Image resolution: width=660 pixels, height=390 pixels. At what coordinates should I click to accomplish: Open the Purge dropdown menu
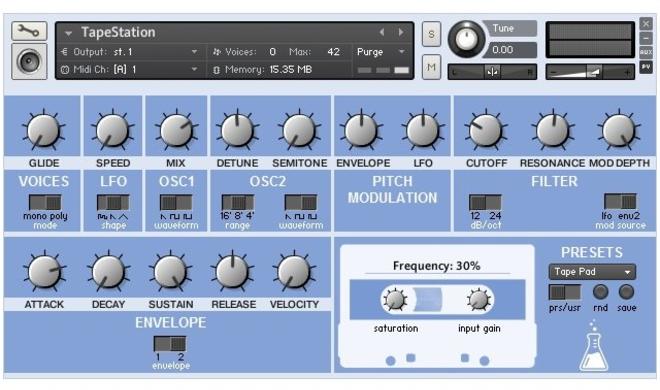tap(381, 52)
